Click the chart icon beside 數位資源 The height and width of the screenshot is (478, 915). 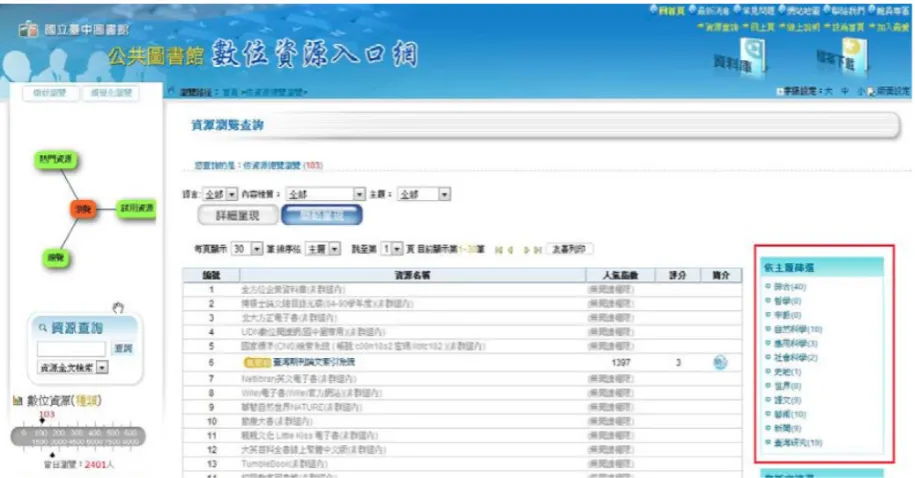(18, 401)
